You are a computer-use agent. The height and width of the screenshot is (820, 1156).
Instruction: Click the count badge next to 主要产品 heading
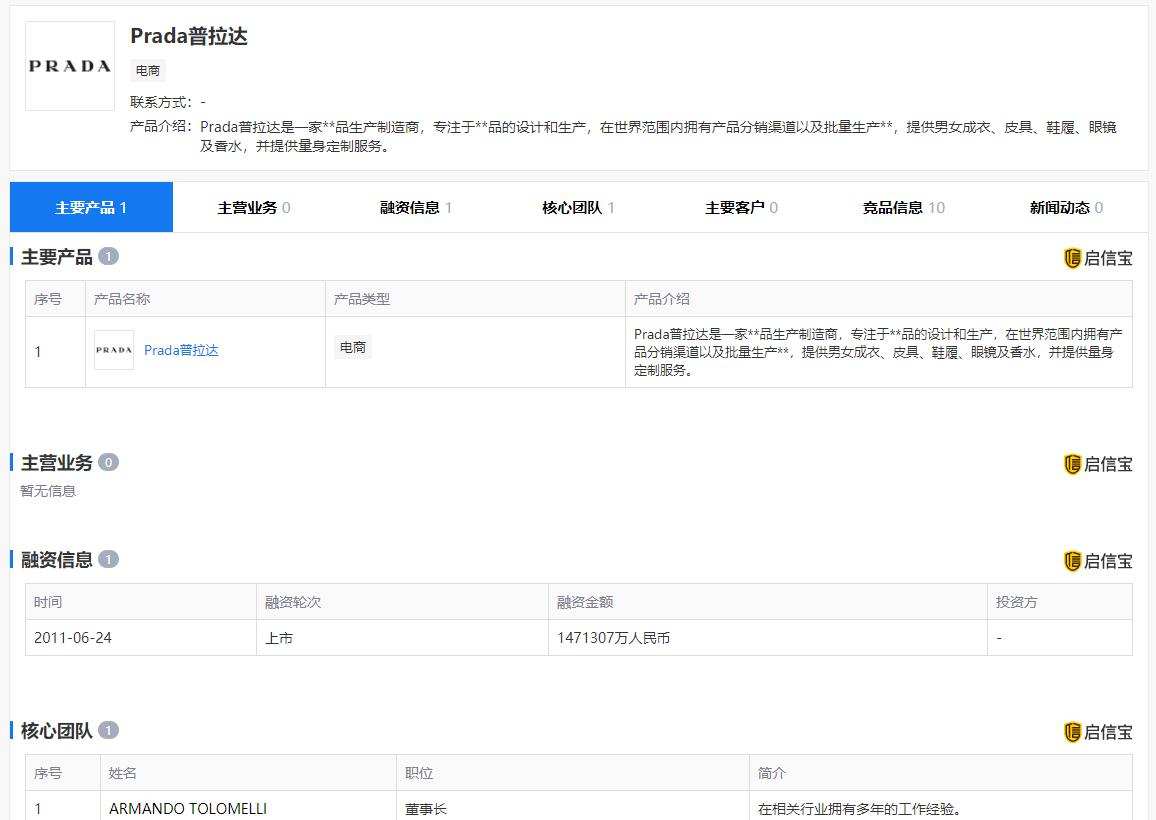[108, 256]
